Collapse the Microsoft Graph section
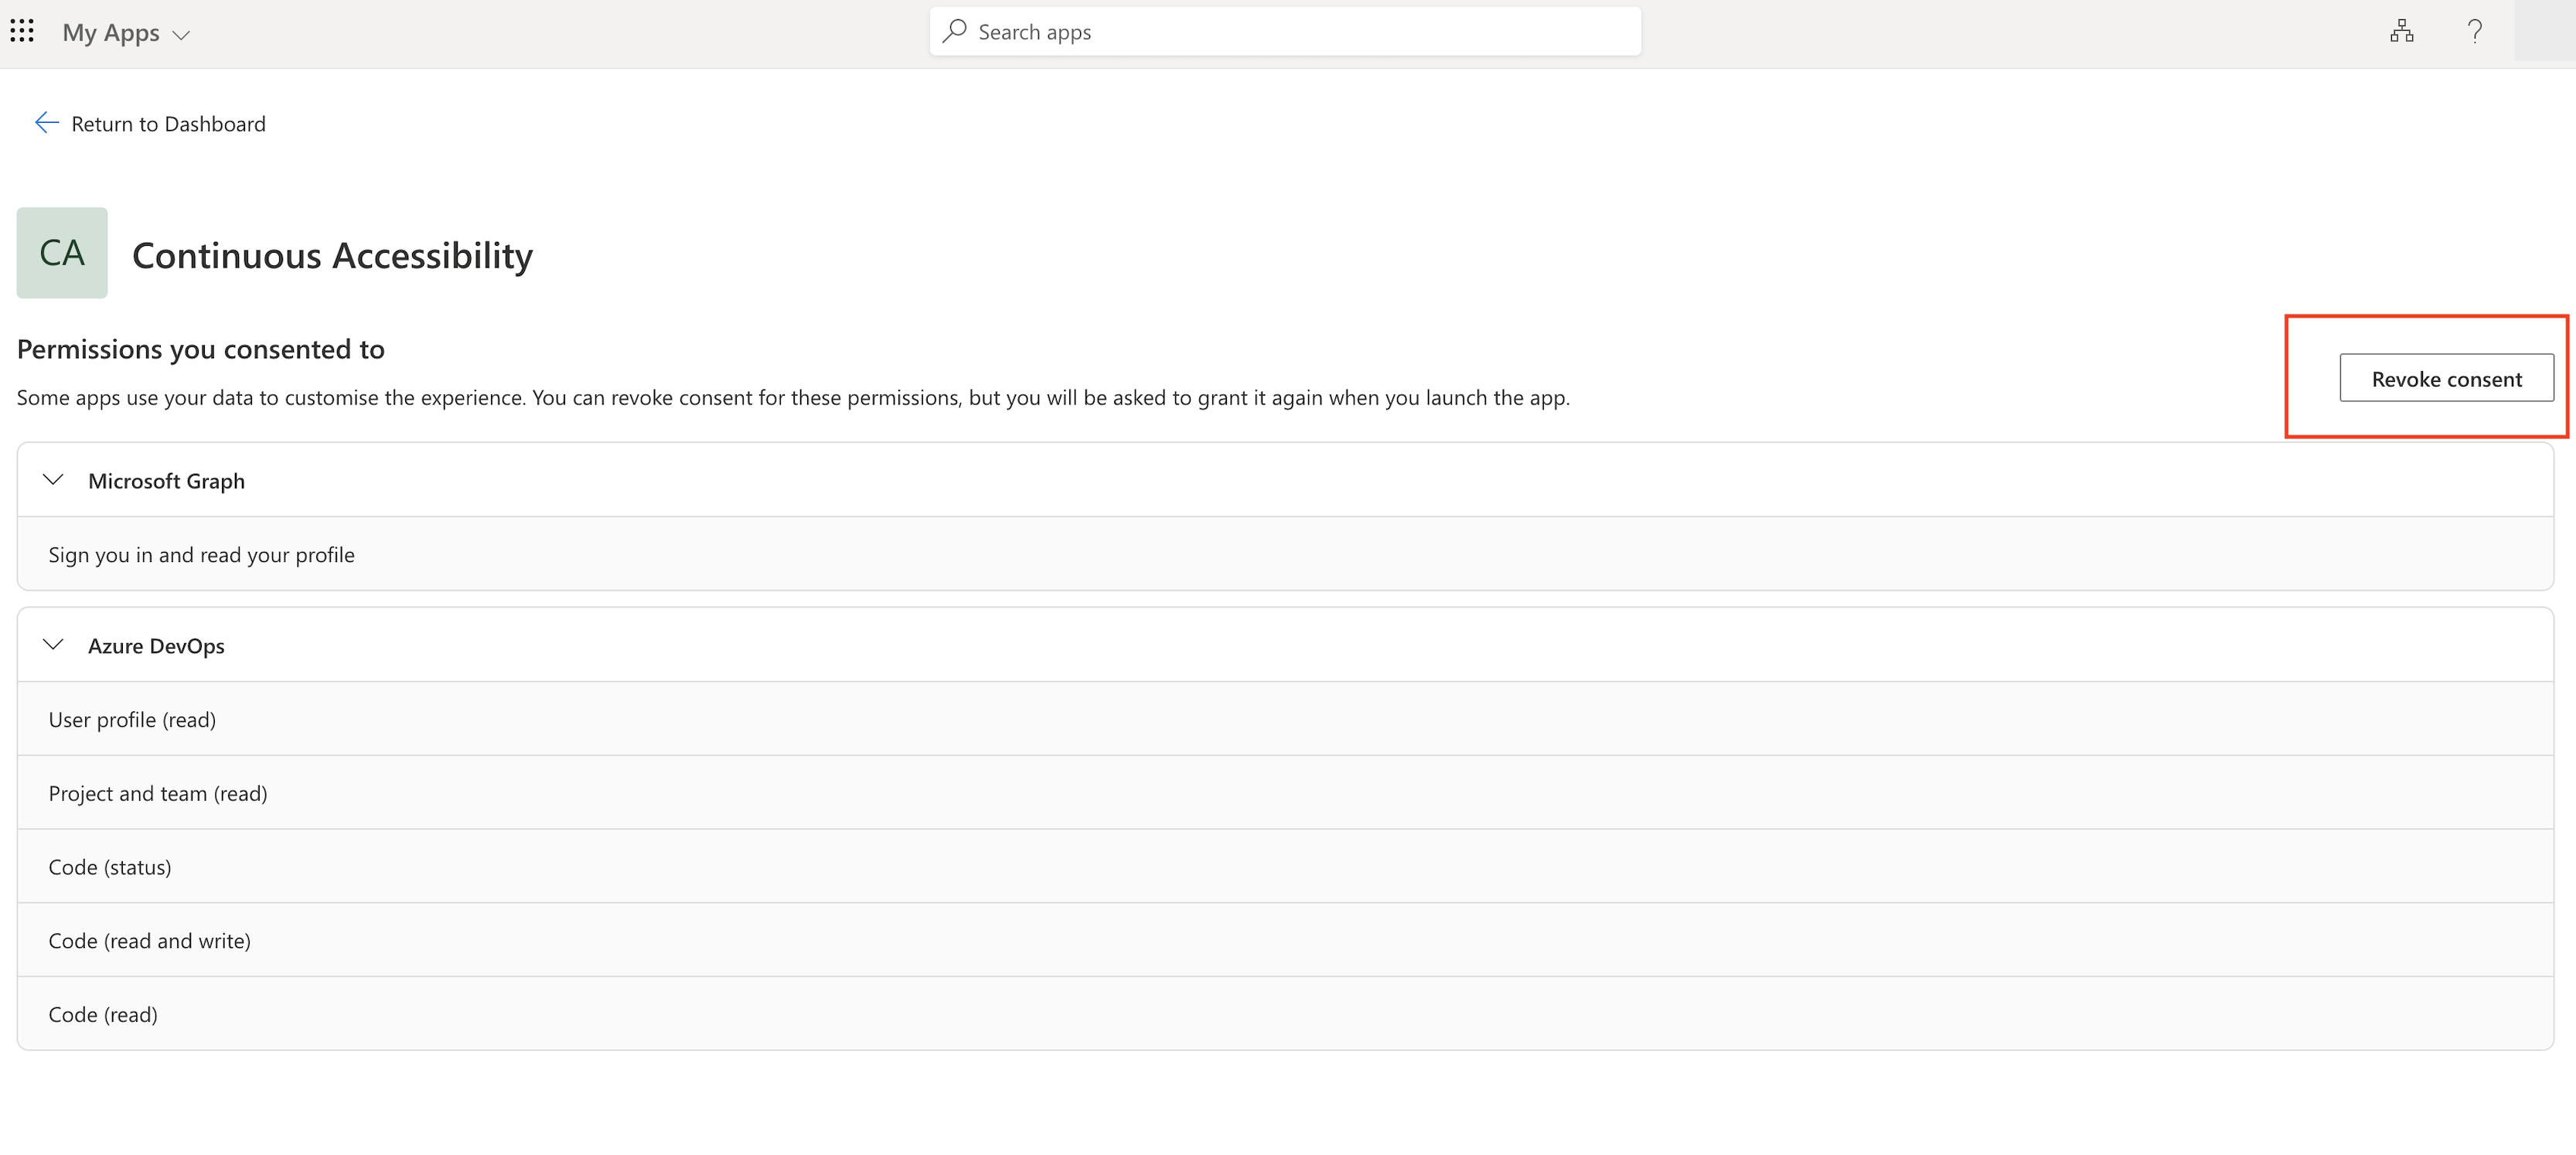 point(54,480)
